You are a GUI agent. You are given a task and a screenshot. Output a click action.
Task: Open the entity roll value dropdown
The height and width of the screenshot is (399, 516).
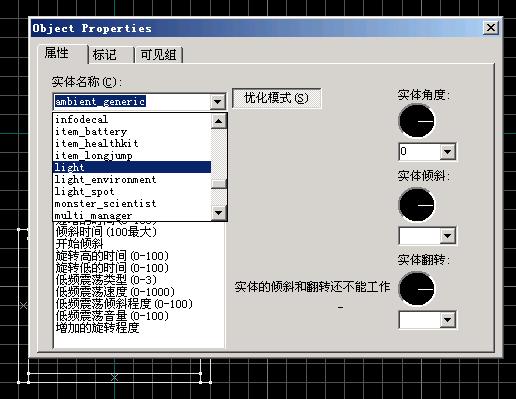tap(448, 320)
